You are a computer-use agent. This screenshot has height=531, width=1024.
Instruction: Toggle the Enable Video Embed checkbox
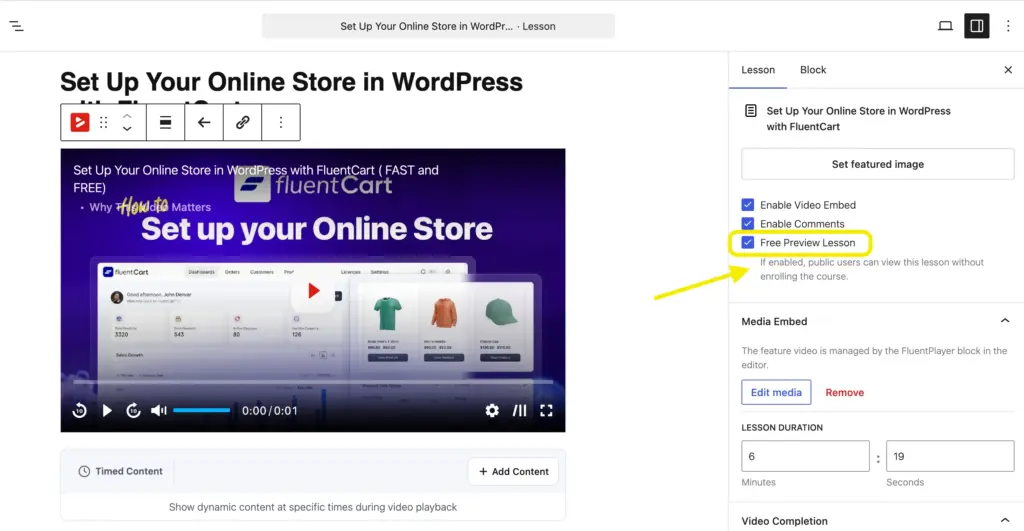[748, 204]
